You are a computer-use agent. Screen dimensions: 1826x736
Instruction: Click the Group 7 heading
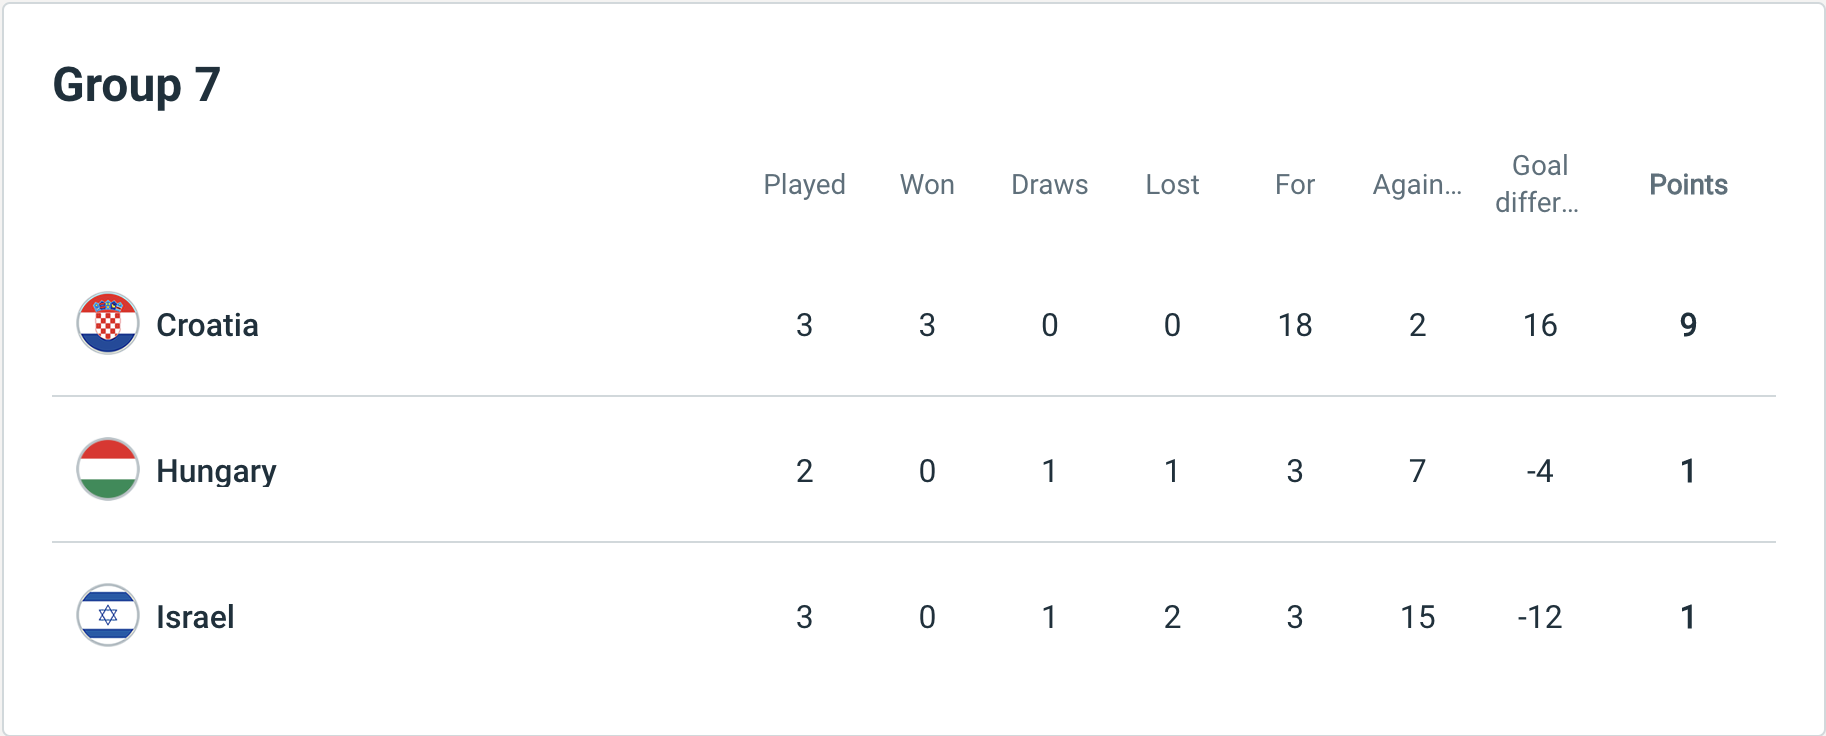pyautogui.click(x=136, y=85)
